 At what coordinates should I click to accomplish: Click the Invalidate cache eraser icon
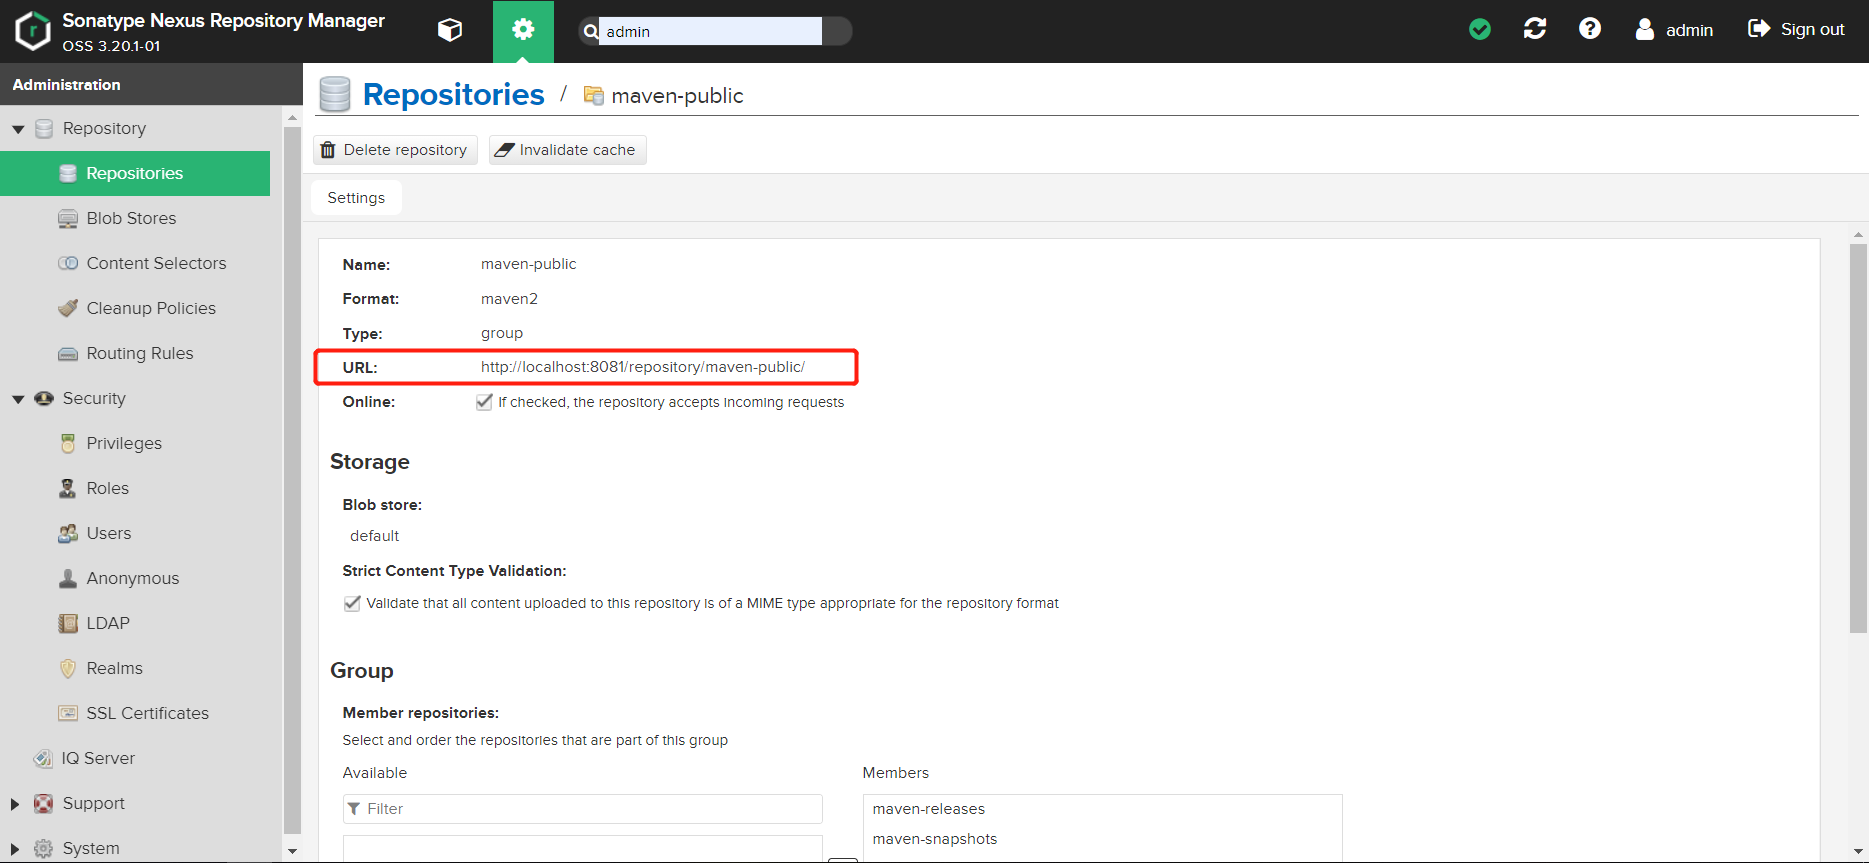(504, 150)
